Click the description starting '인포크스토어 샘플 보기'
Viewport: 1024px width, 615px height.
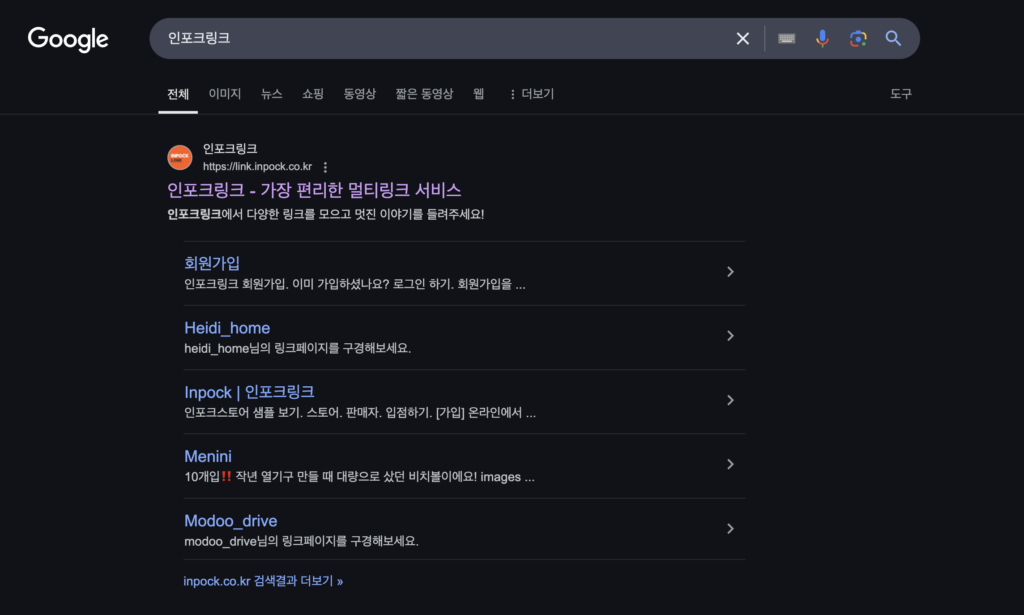(x=360, y=413)
